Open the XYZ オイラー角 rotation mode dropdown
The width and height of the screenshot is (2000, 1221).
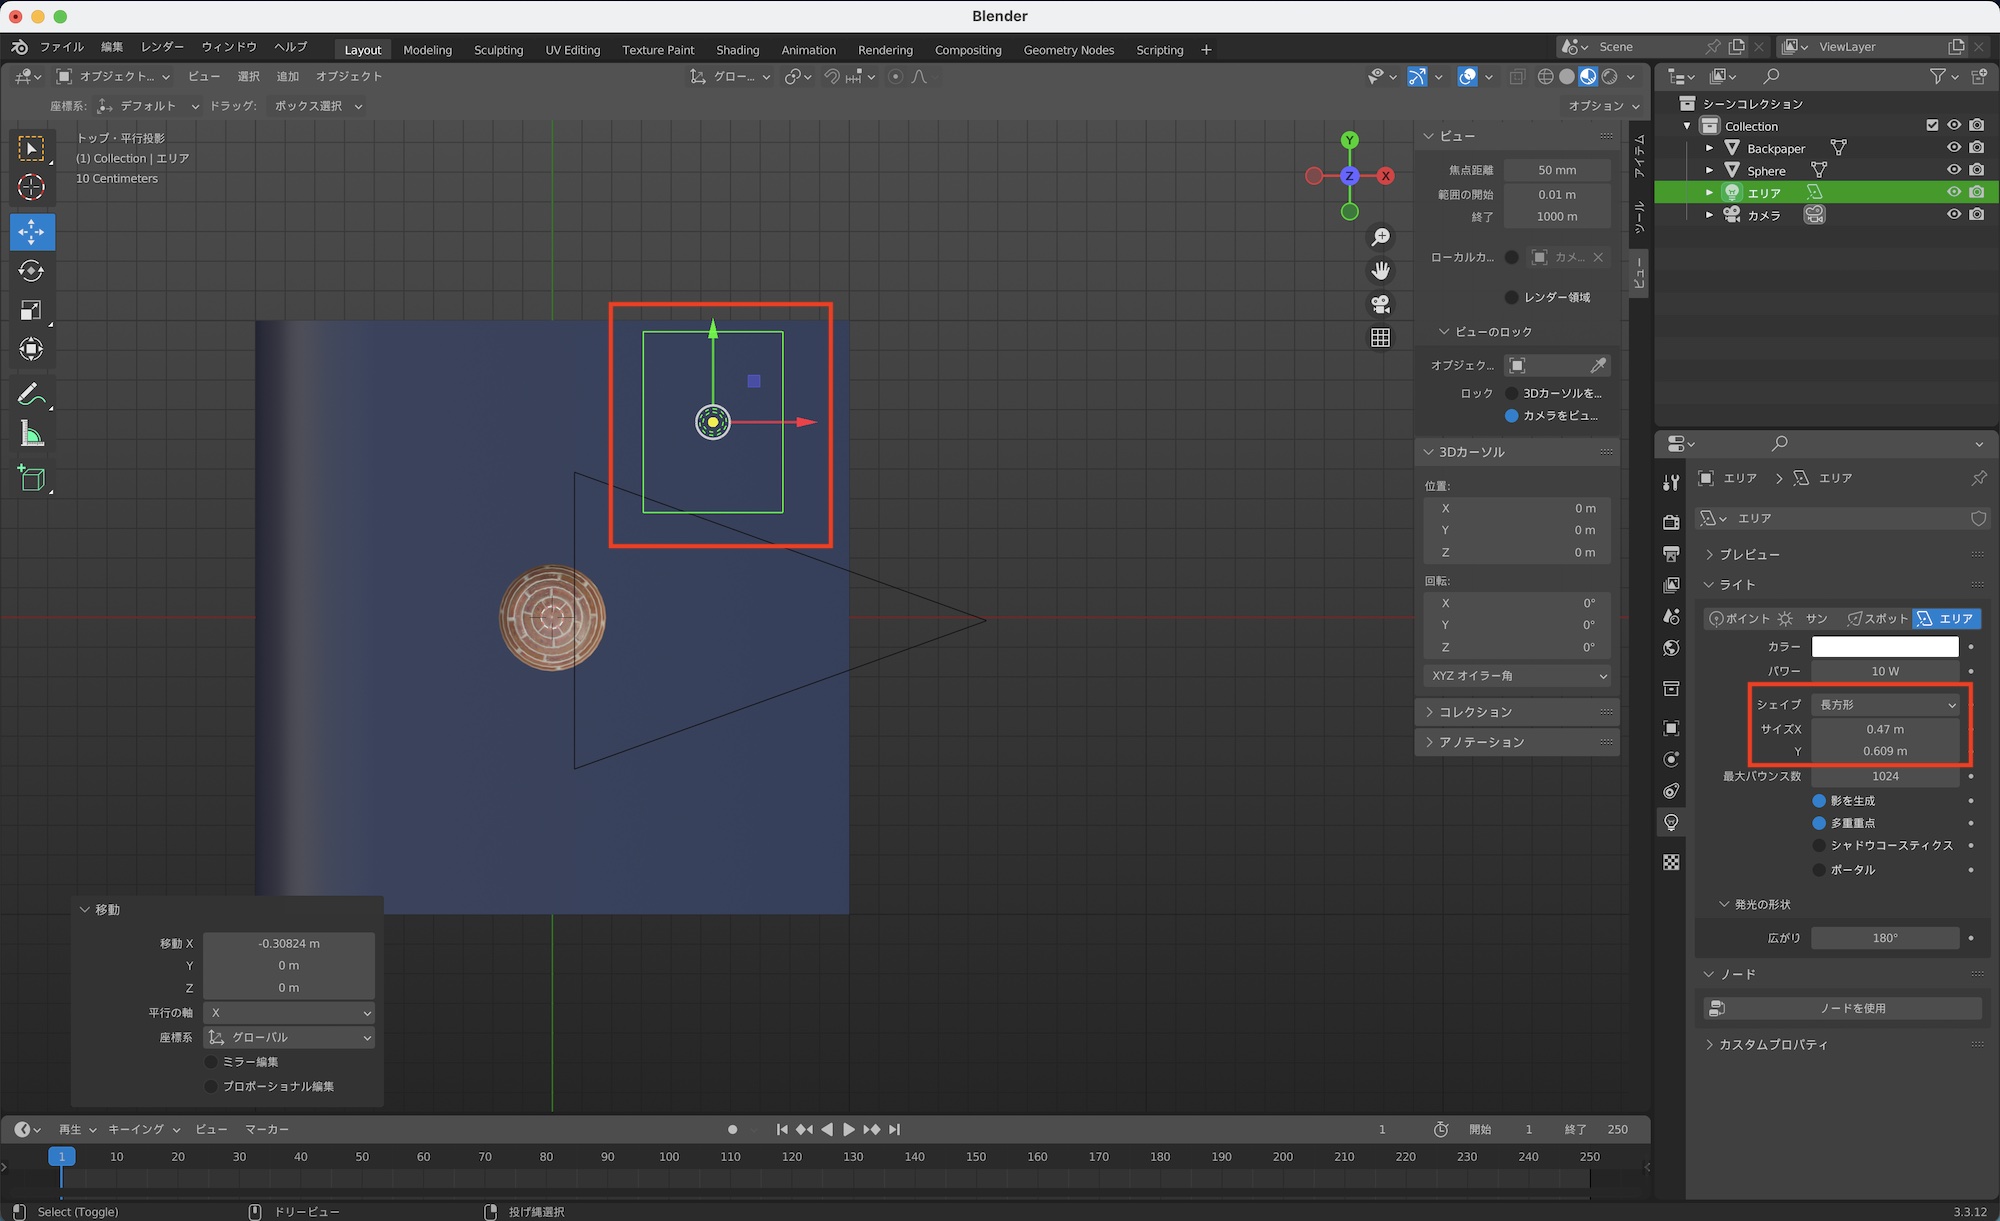tap(1517, 676)
